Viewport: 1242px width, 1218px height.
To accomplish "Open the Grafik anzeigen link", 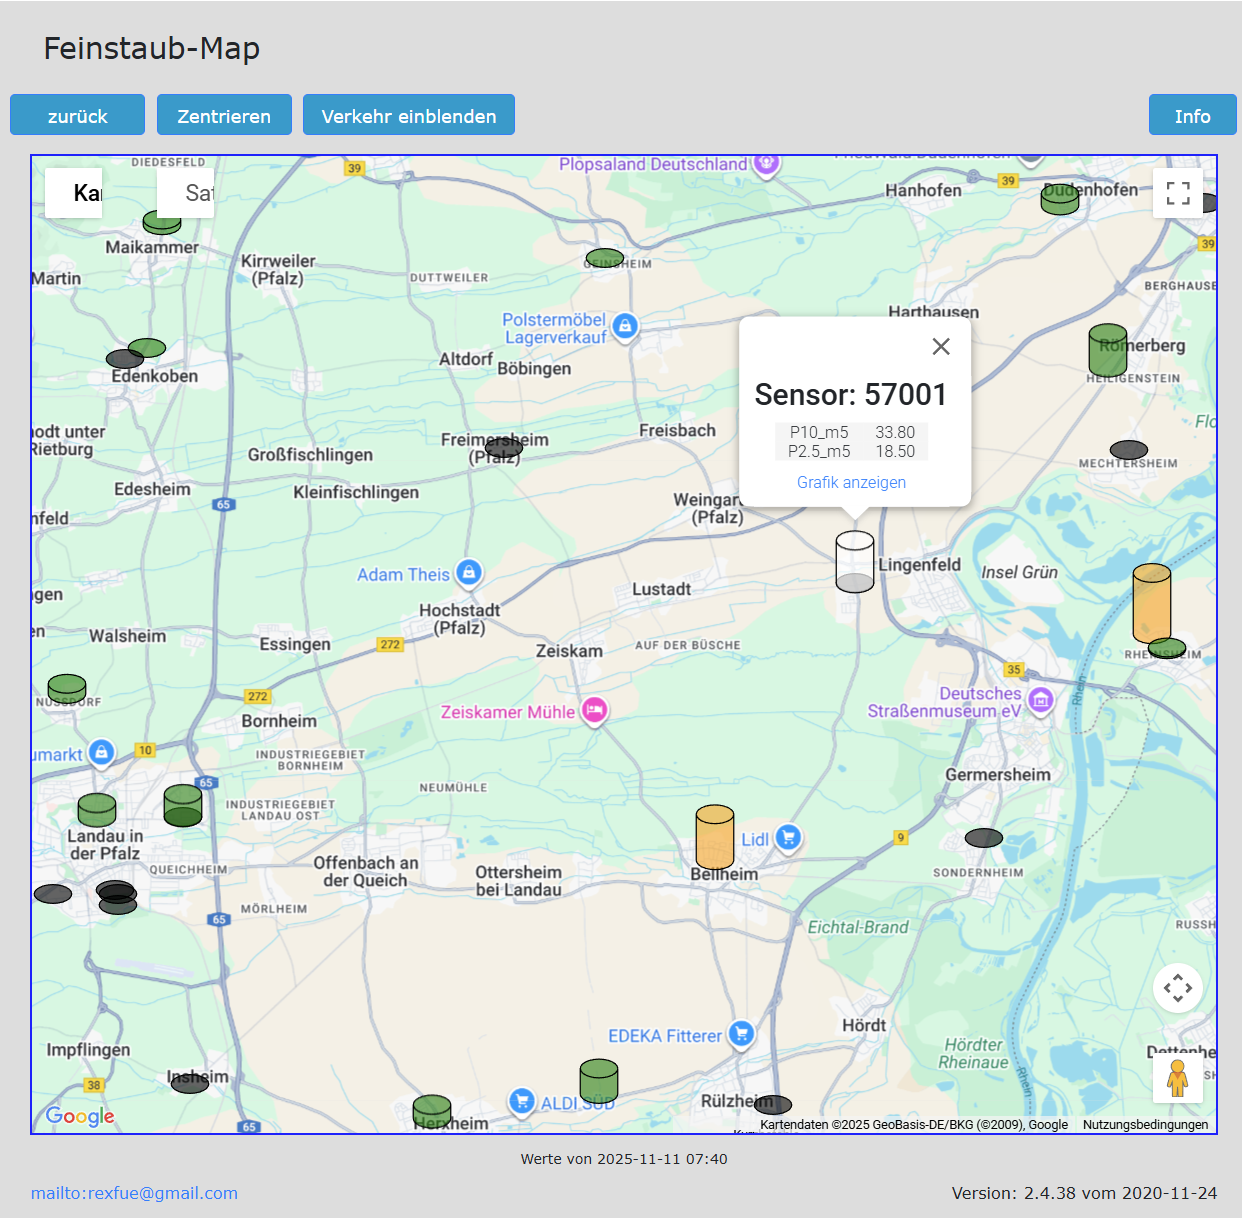I will point(851,482).
